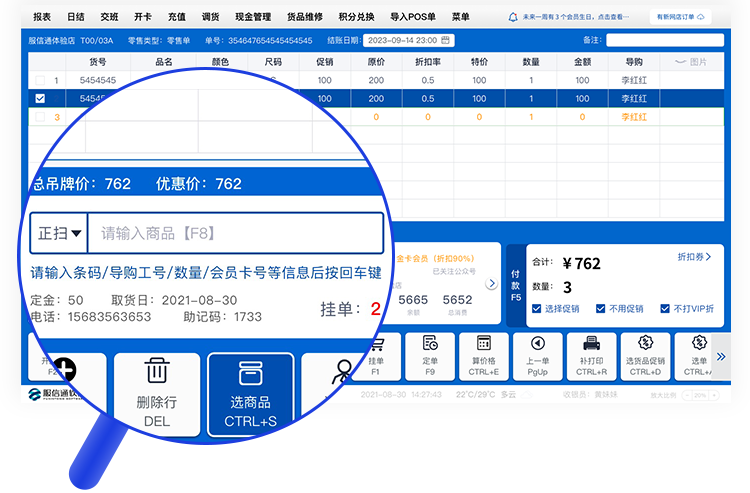Click the 选商品 CTRL+S button

tap(251, 394)
